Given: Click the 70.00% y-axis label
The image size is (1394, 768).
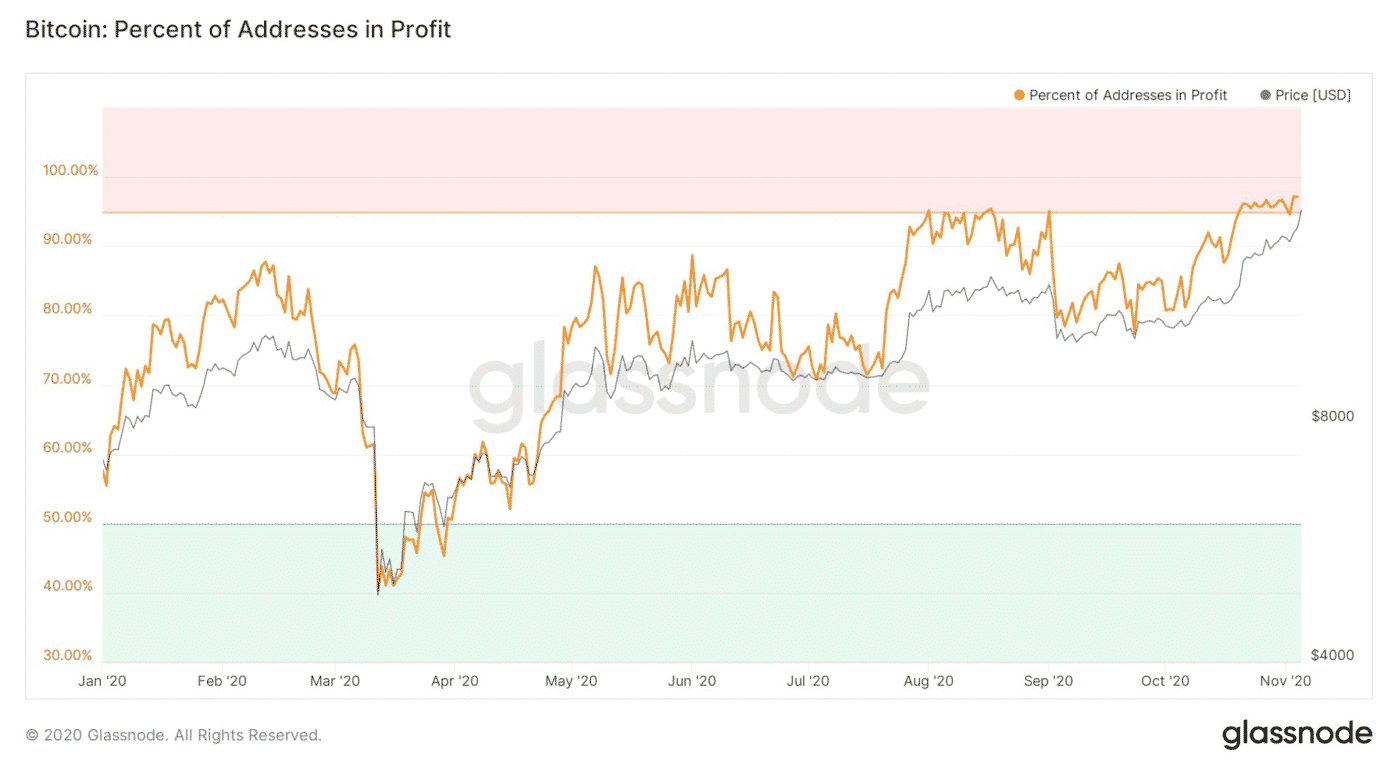Looking at the screenshot, I should pyautogui.click(x=67, y=380).
